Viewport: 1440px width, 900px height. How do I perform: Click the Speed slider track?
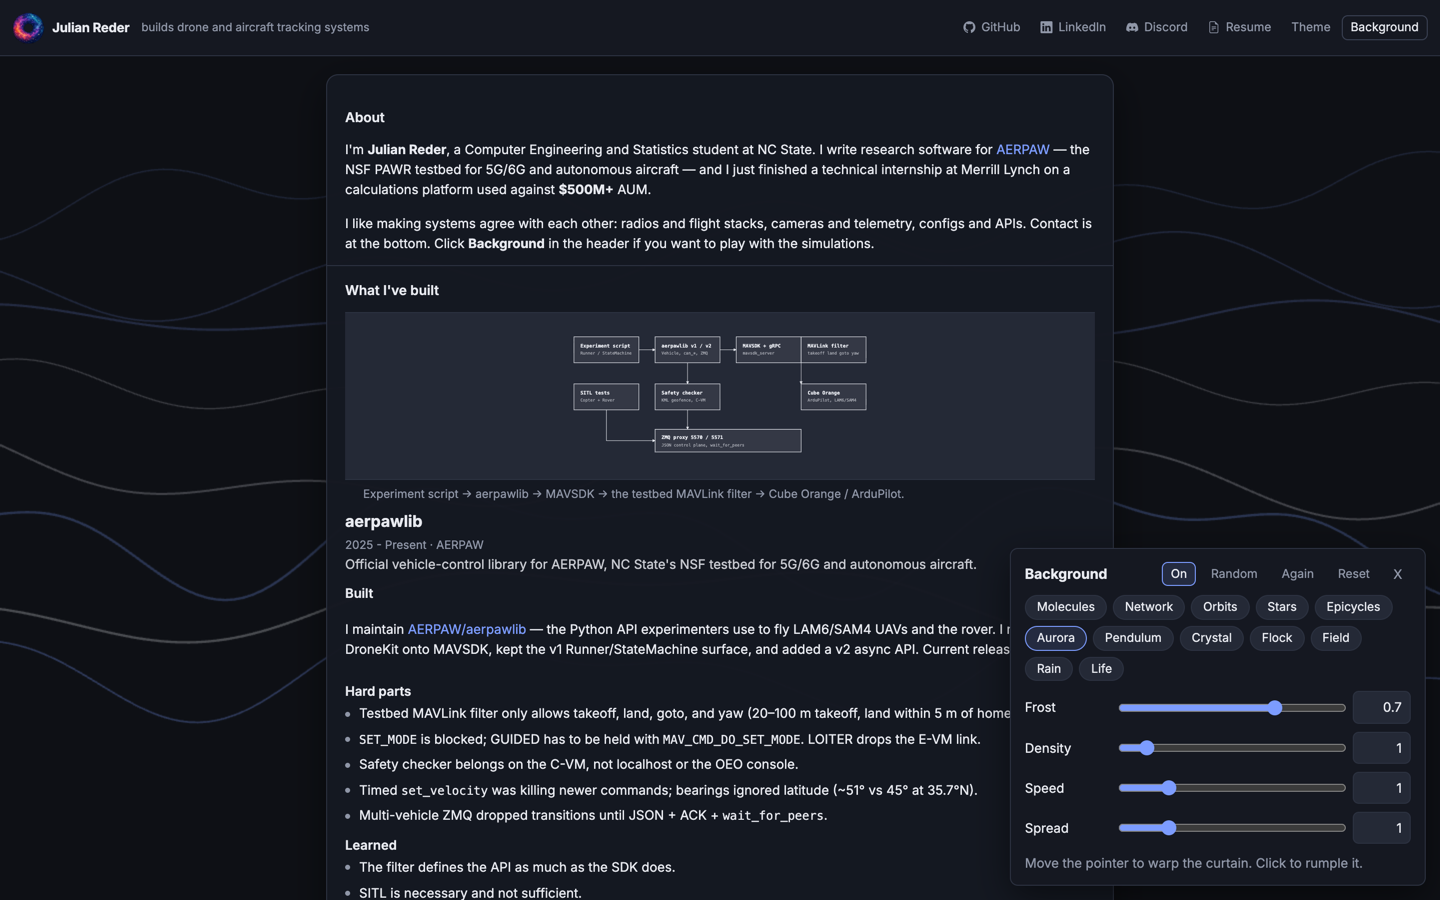pyautogui.click(x=1232, y=788)
